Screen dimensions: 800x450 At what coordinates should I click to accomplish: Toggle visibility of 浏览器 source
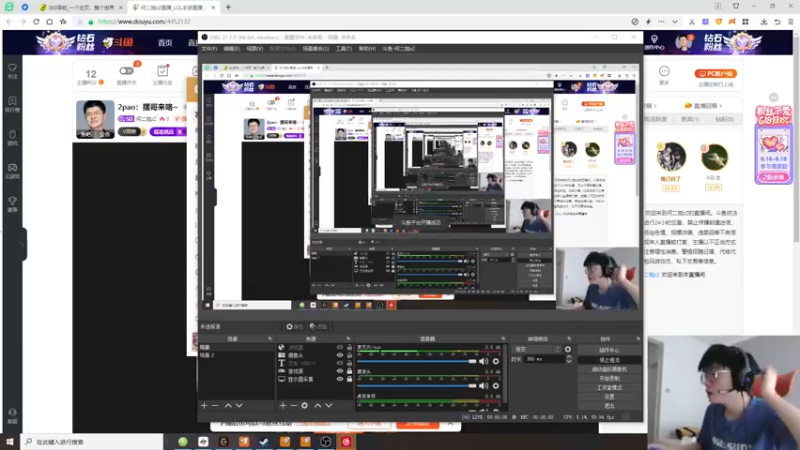tap(340, 347)
